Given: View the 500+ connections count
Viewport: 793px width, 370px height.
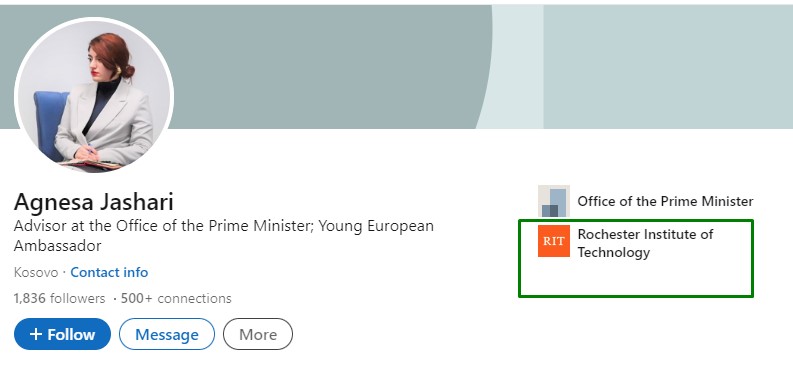Looking at the screenshot, I should (176, 298).
